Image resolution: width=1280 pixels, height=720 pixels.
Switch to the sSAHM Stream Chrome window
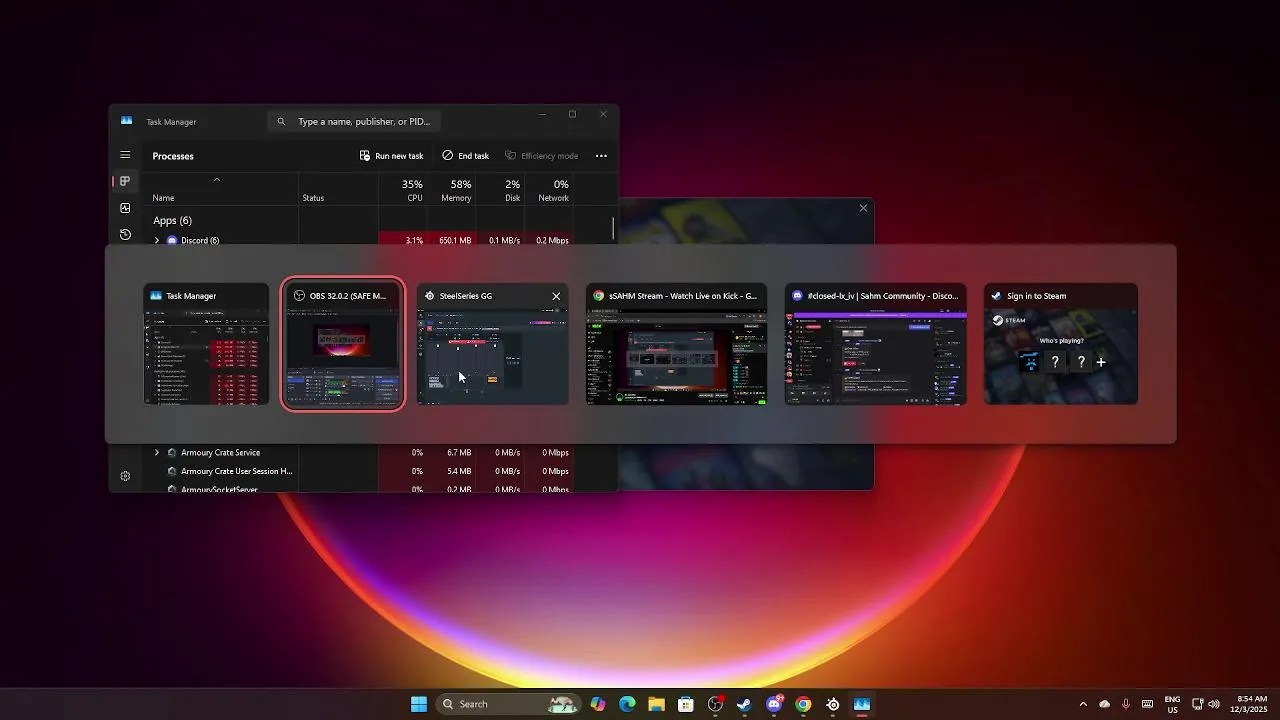676,344
